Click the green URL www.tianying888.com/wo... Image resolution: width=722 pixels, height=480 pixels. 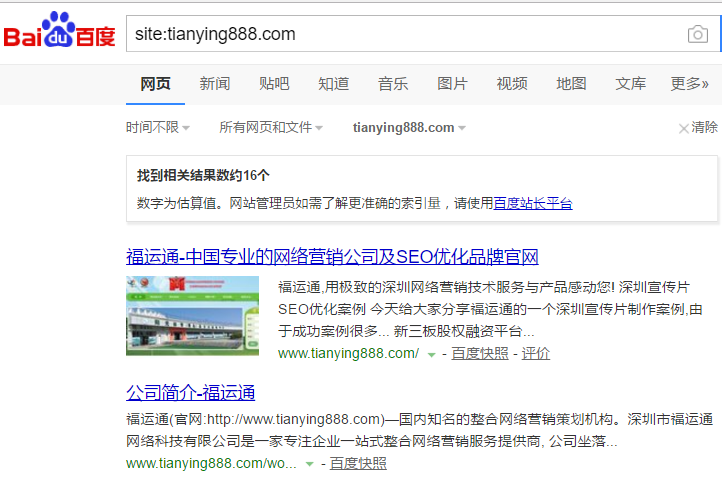click(x=211, y=463)
